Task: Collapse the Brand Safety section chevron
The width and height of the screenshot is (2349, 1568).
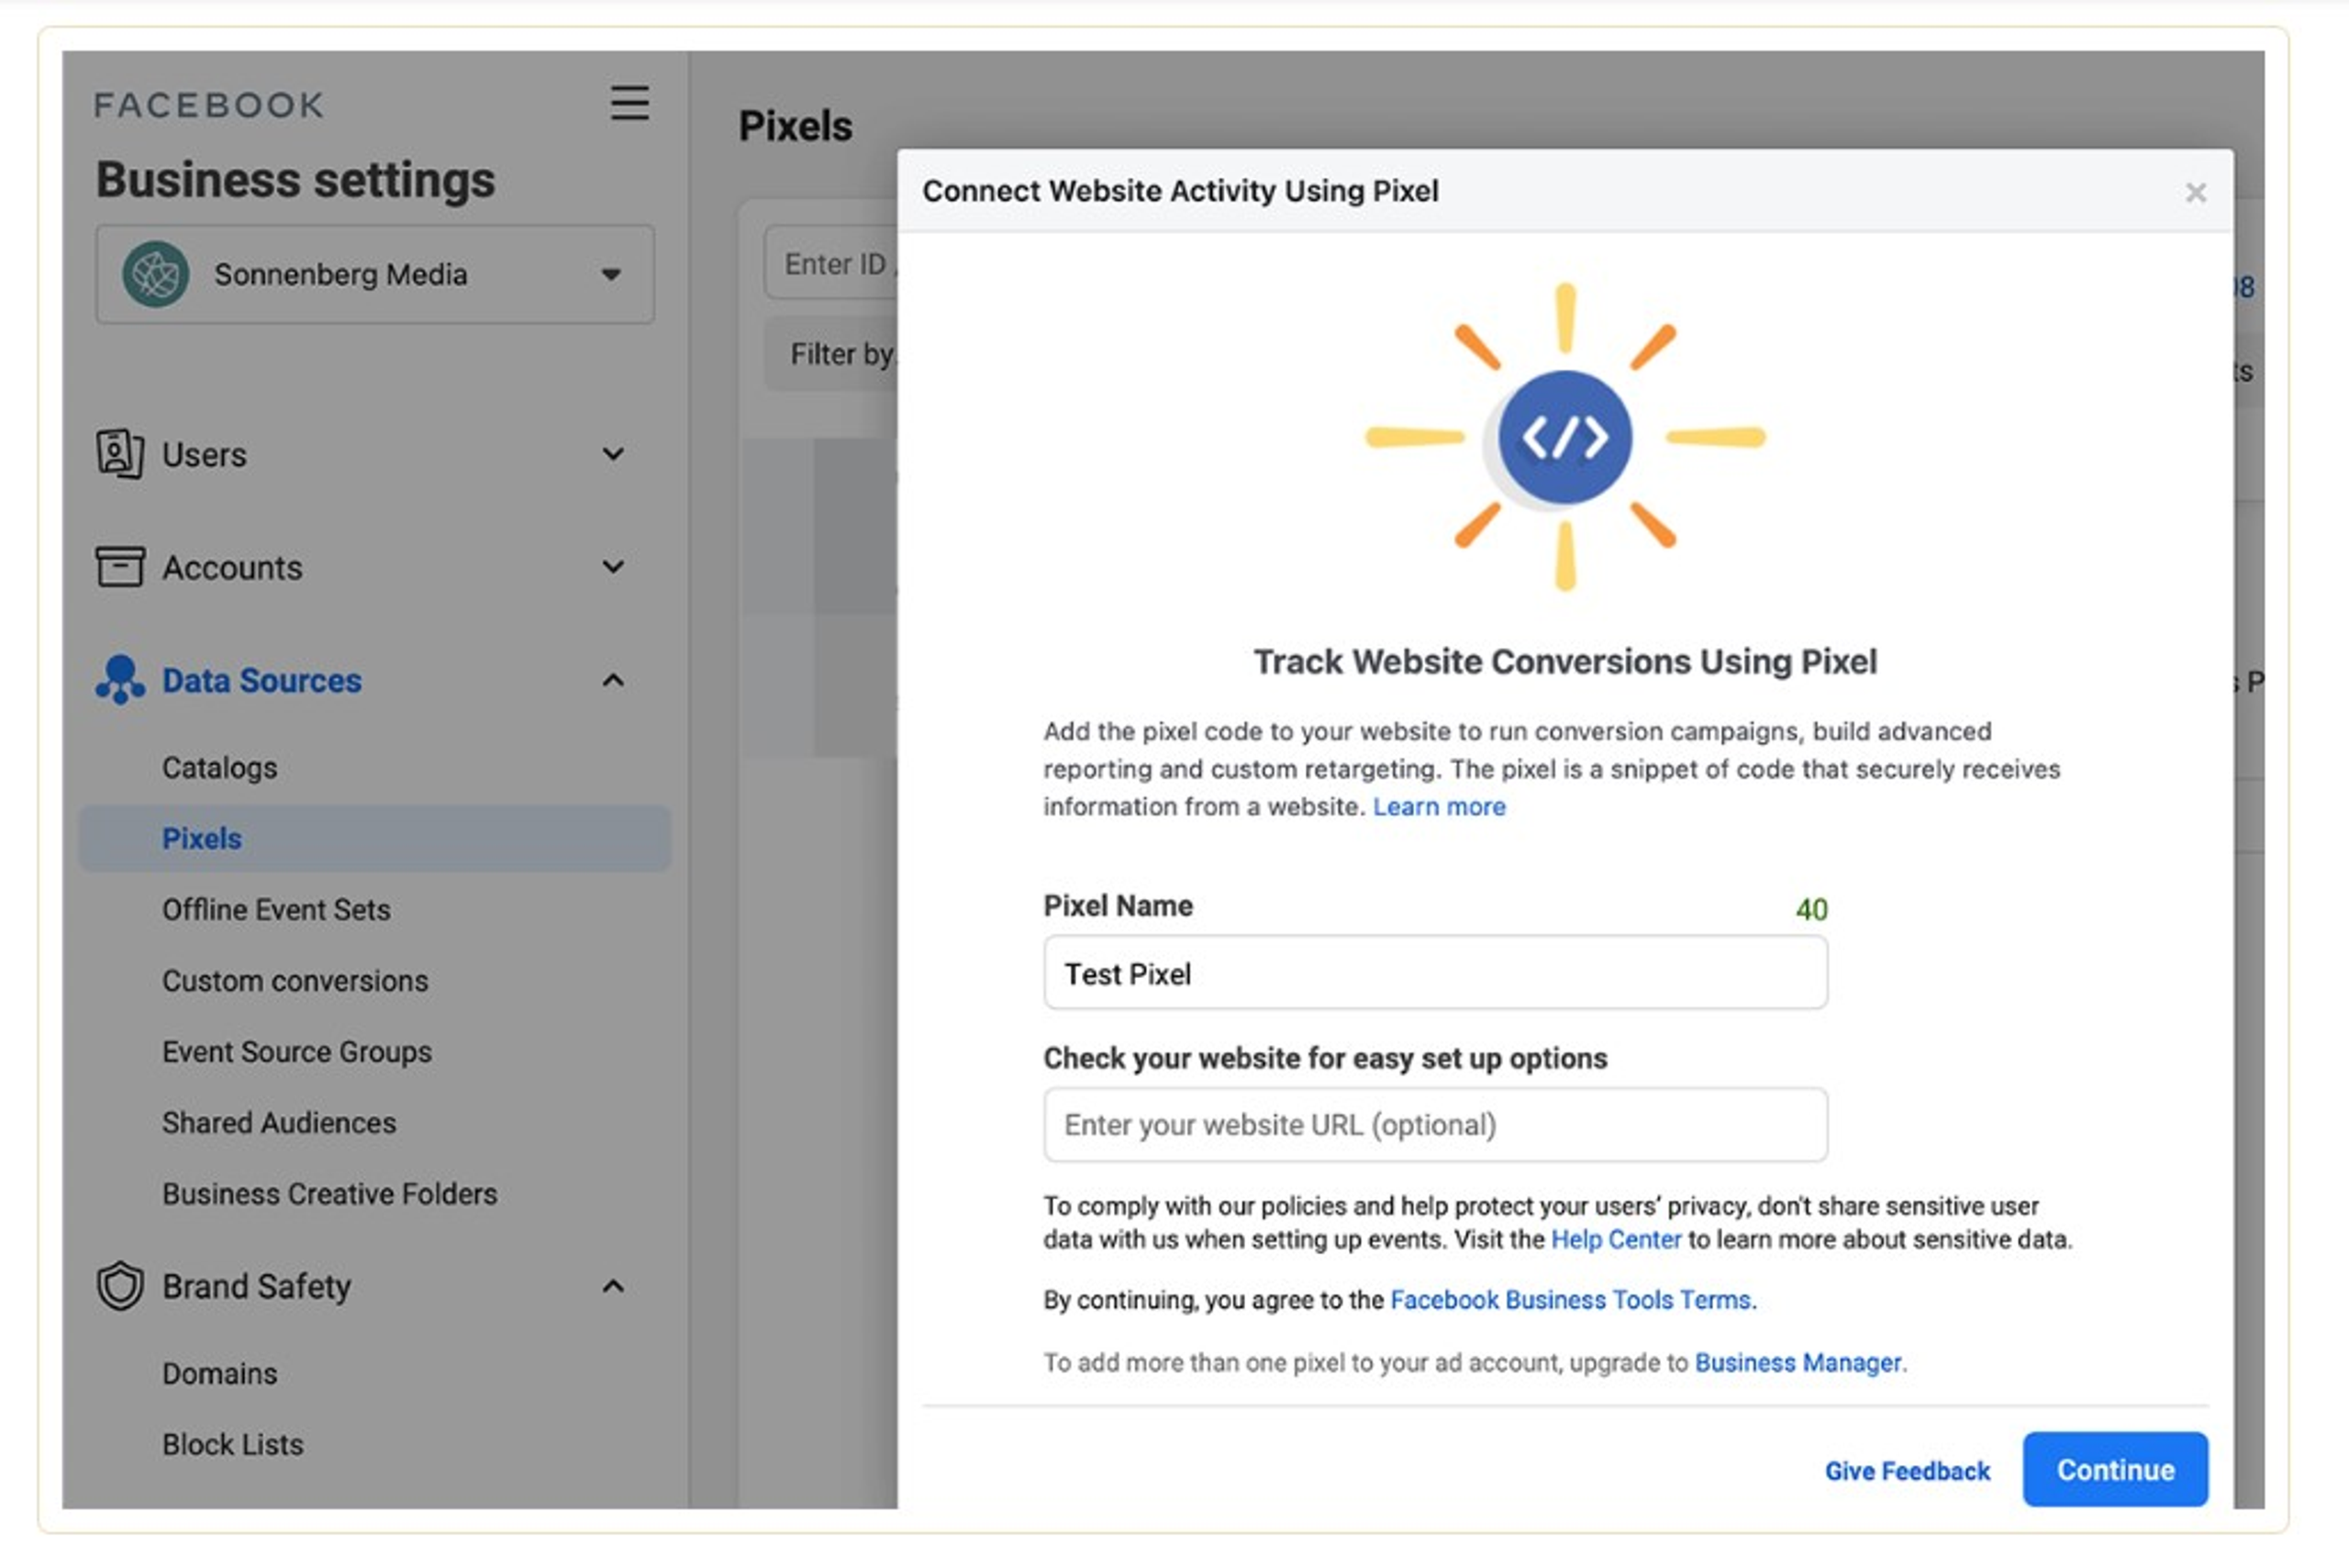Action: (x=613, y=1286)
